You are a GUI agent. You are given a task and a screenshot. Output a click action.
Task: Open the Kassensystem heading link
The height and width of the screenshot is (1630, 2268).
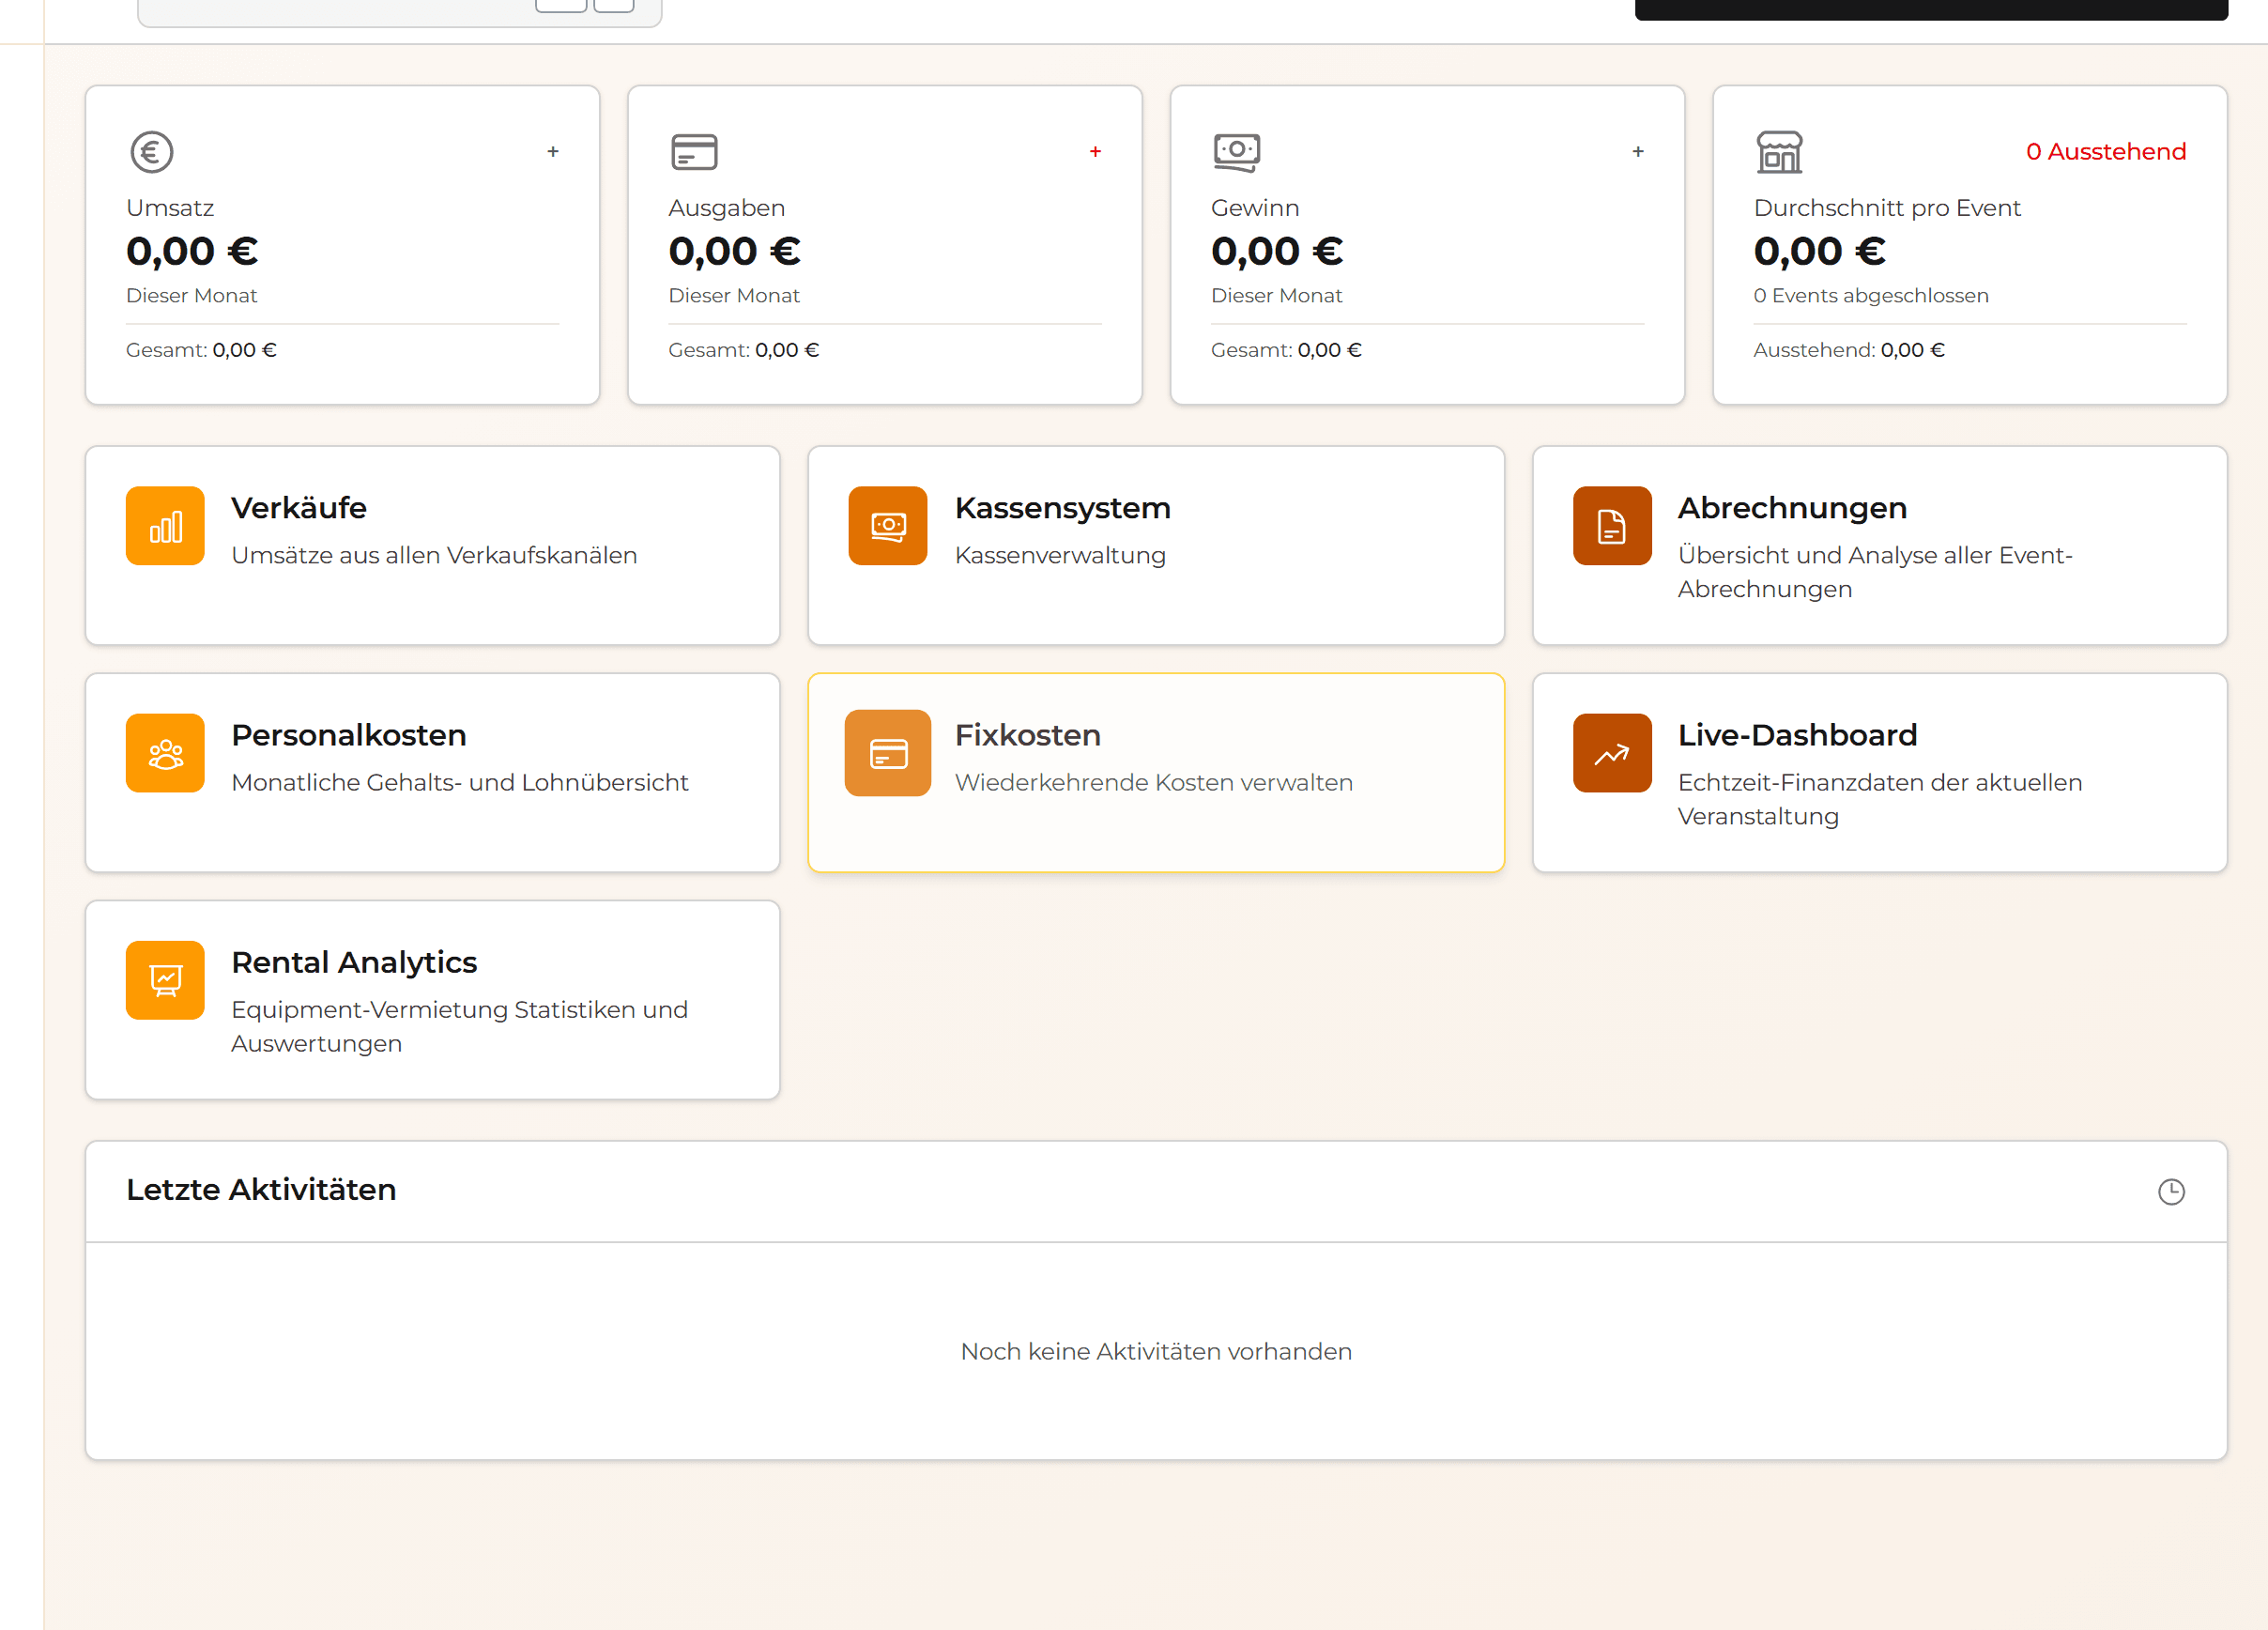[1062, 508]
